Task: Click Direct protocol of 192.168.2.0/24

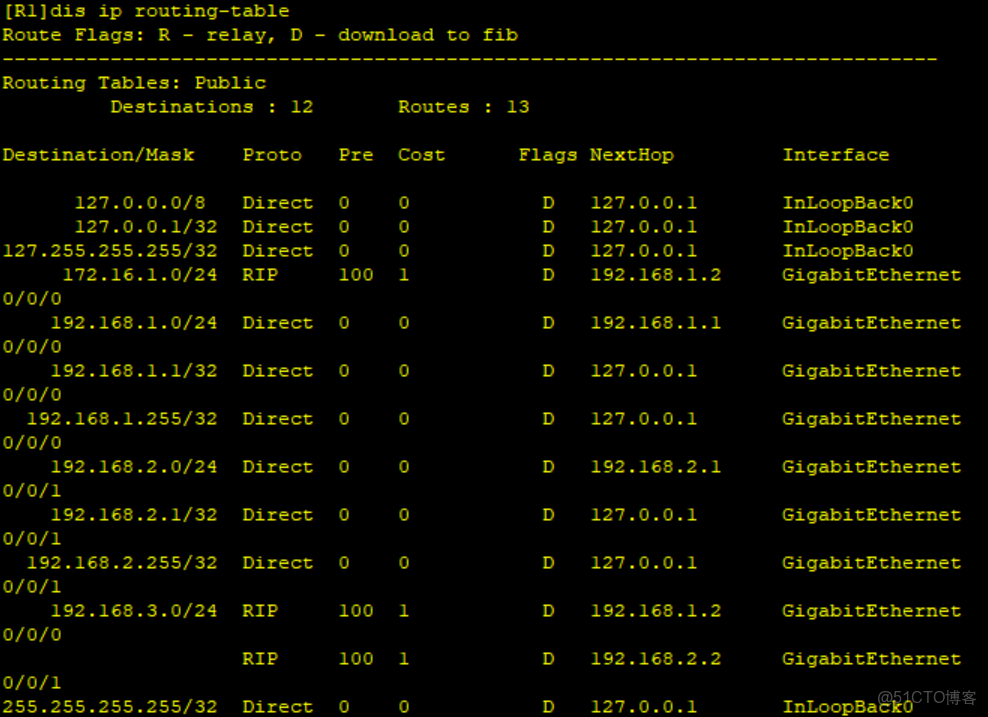Action: [x=278, y=467]
